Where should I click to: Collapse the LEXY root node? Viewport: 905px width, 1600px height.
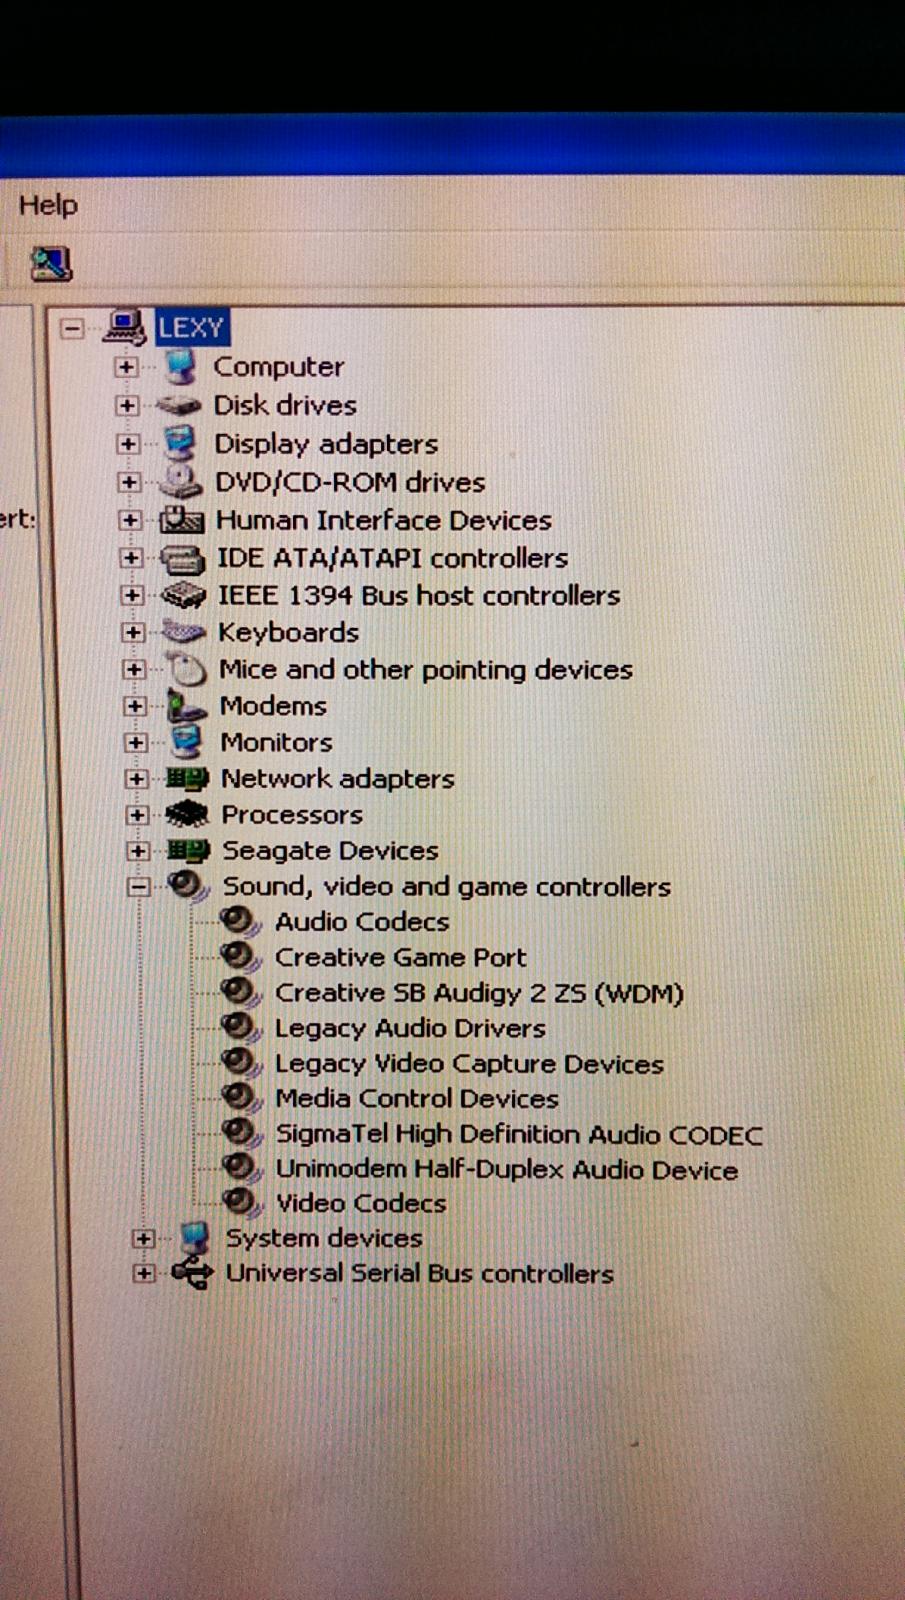[72, 328]
